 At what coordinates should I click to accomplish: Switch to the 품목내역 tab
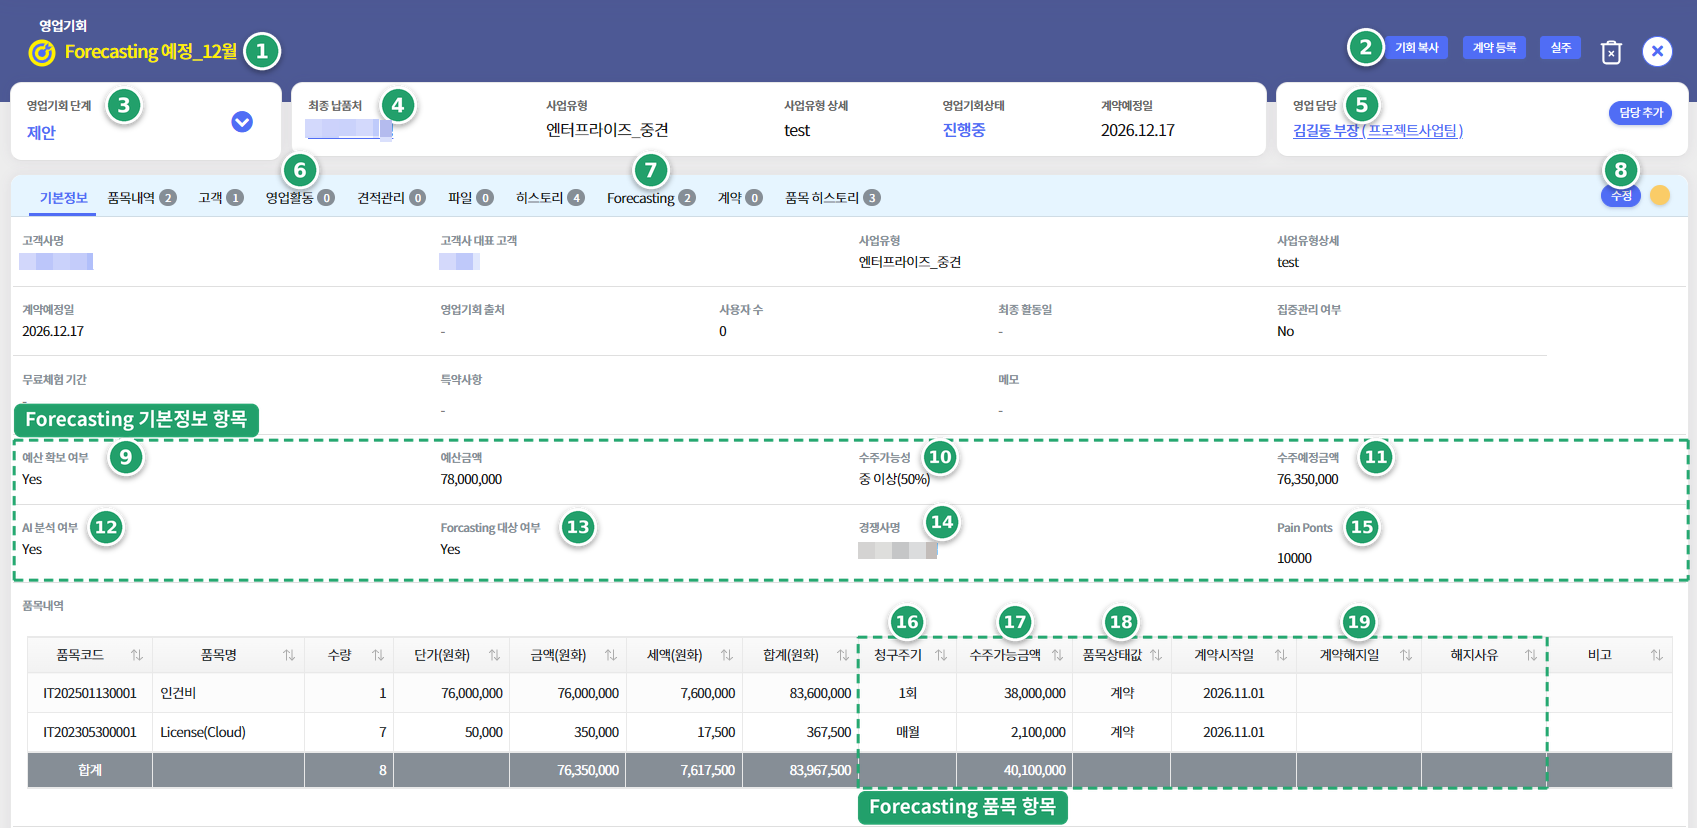(142, 198)
